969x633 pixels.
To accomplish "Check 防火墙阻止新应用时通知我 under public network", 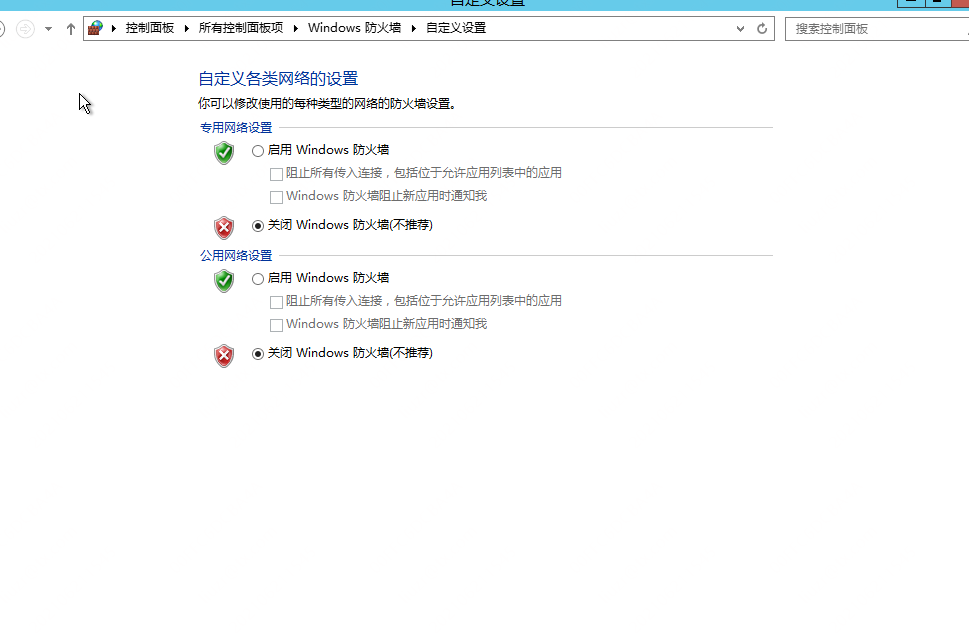I will tap(276, 325).
